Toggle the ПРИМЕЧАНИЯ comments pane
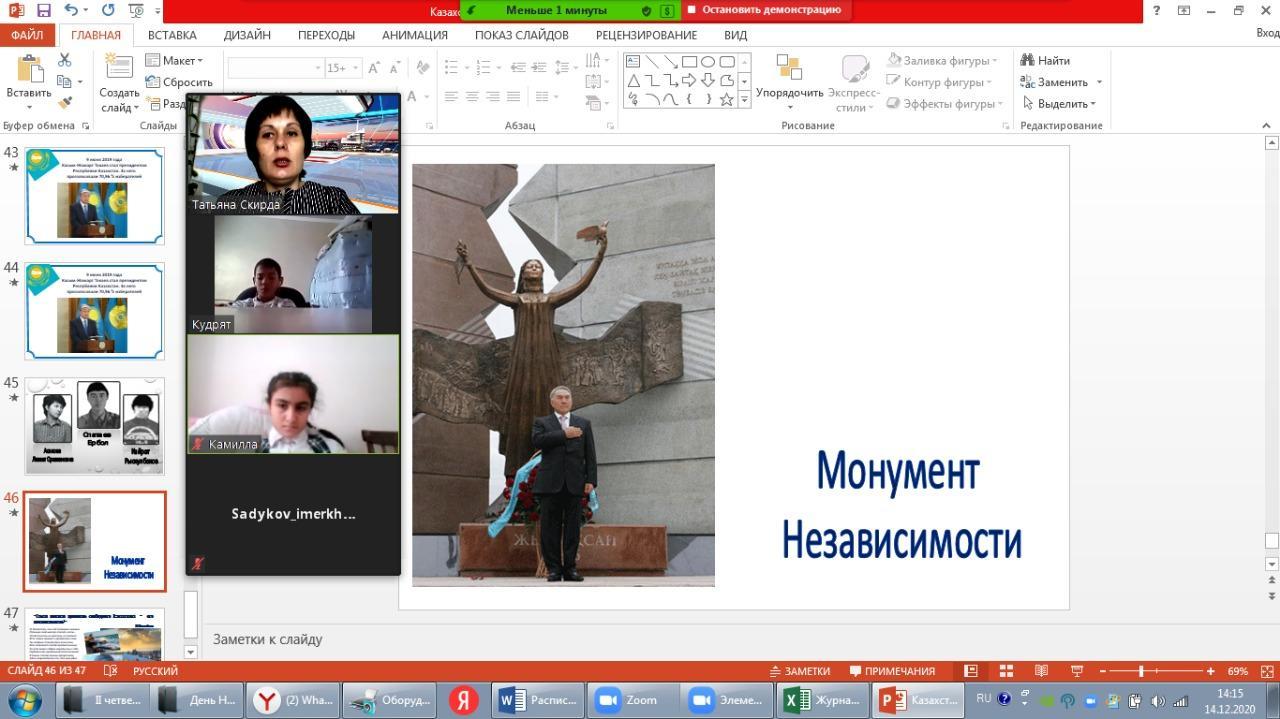 coord(892,671)
